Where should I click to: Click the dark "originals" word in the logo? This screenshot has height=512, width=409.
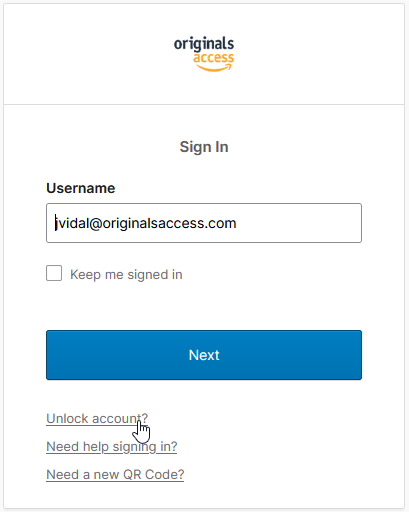coord(204,44)
